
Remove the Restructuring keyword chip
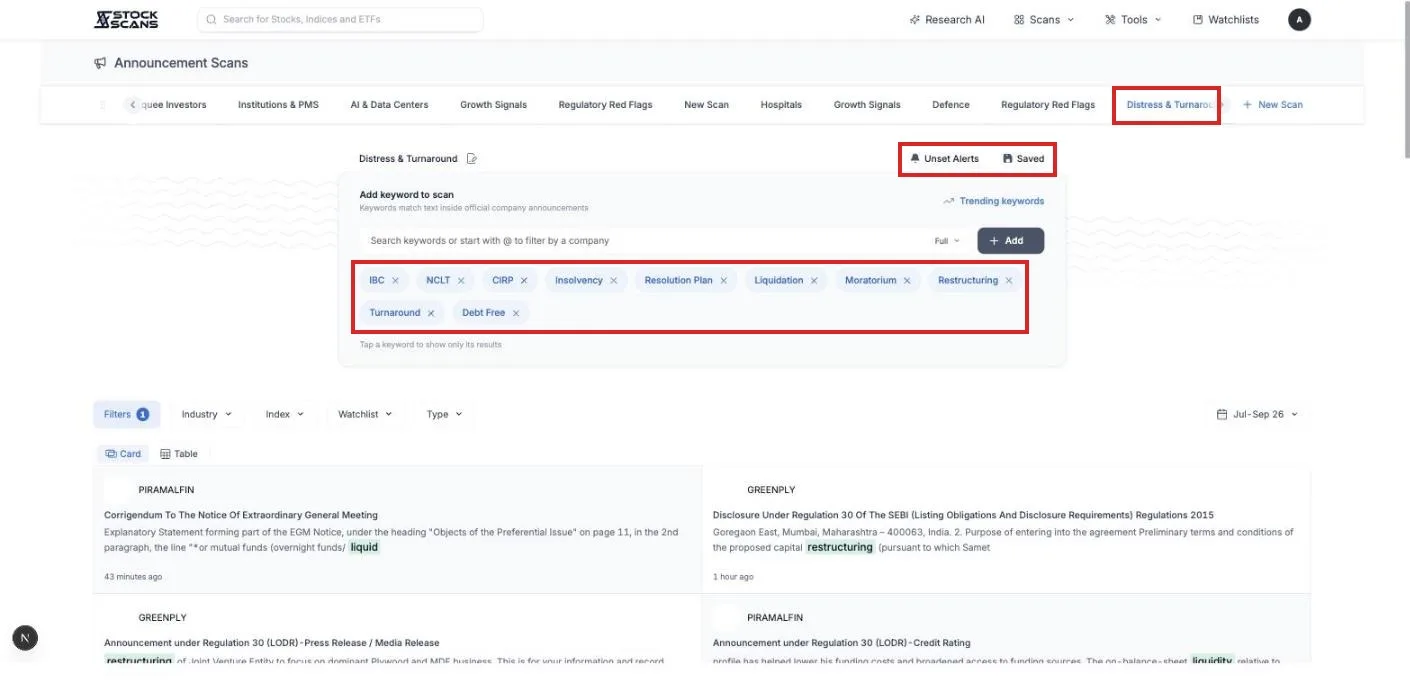[1009, 280]
